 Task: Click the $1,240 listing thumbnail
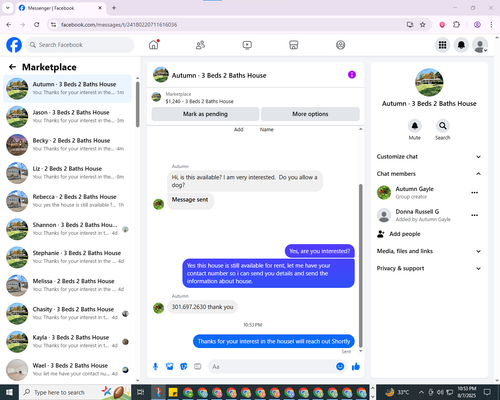click(156, 97)
